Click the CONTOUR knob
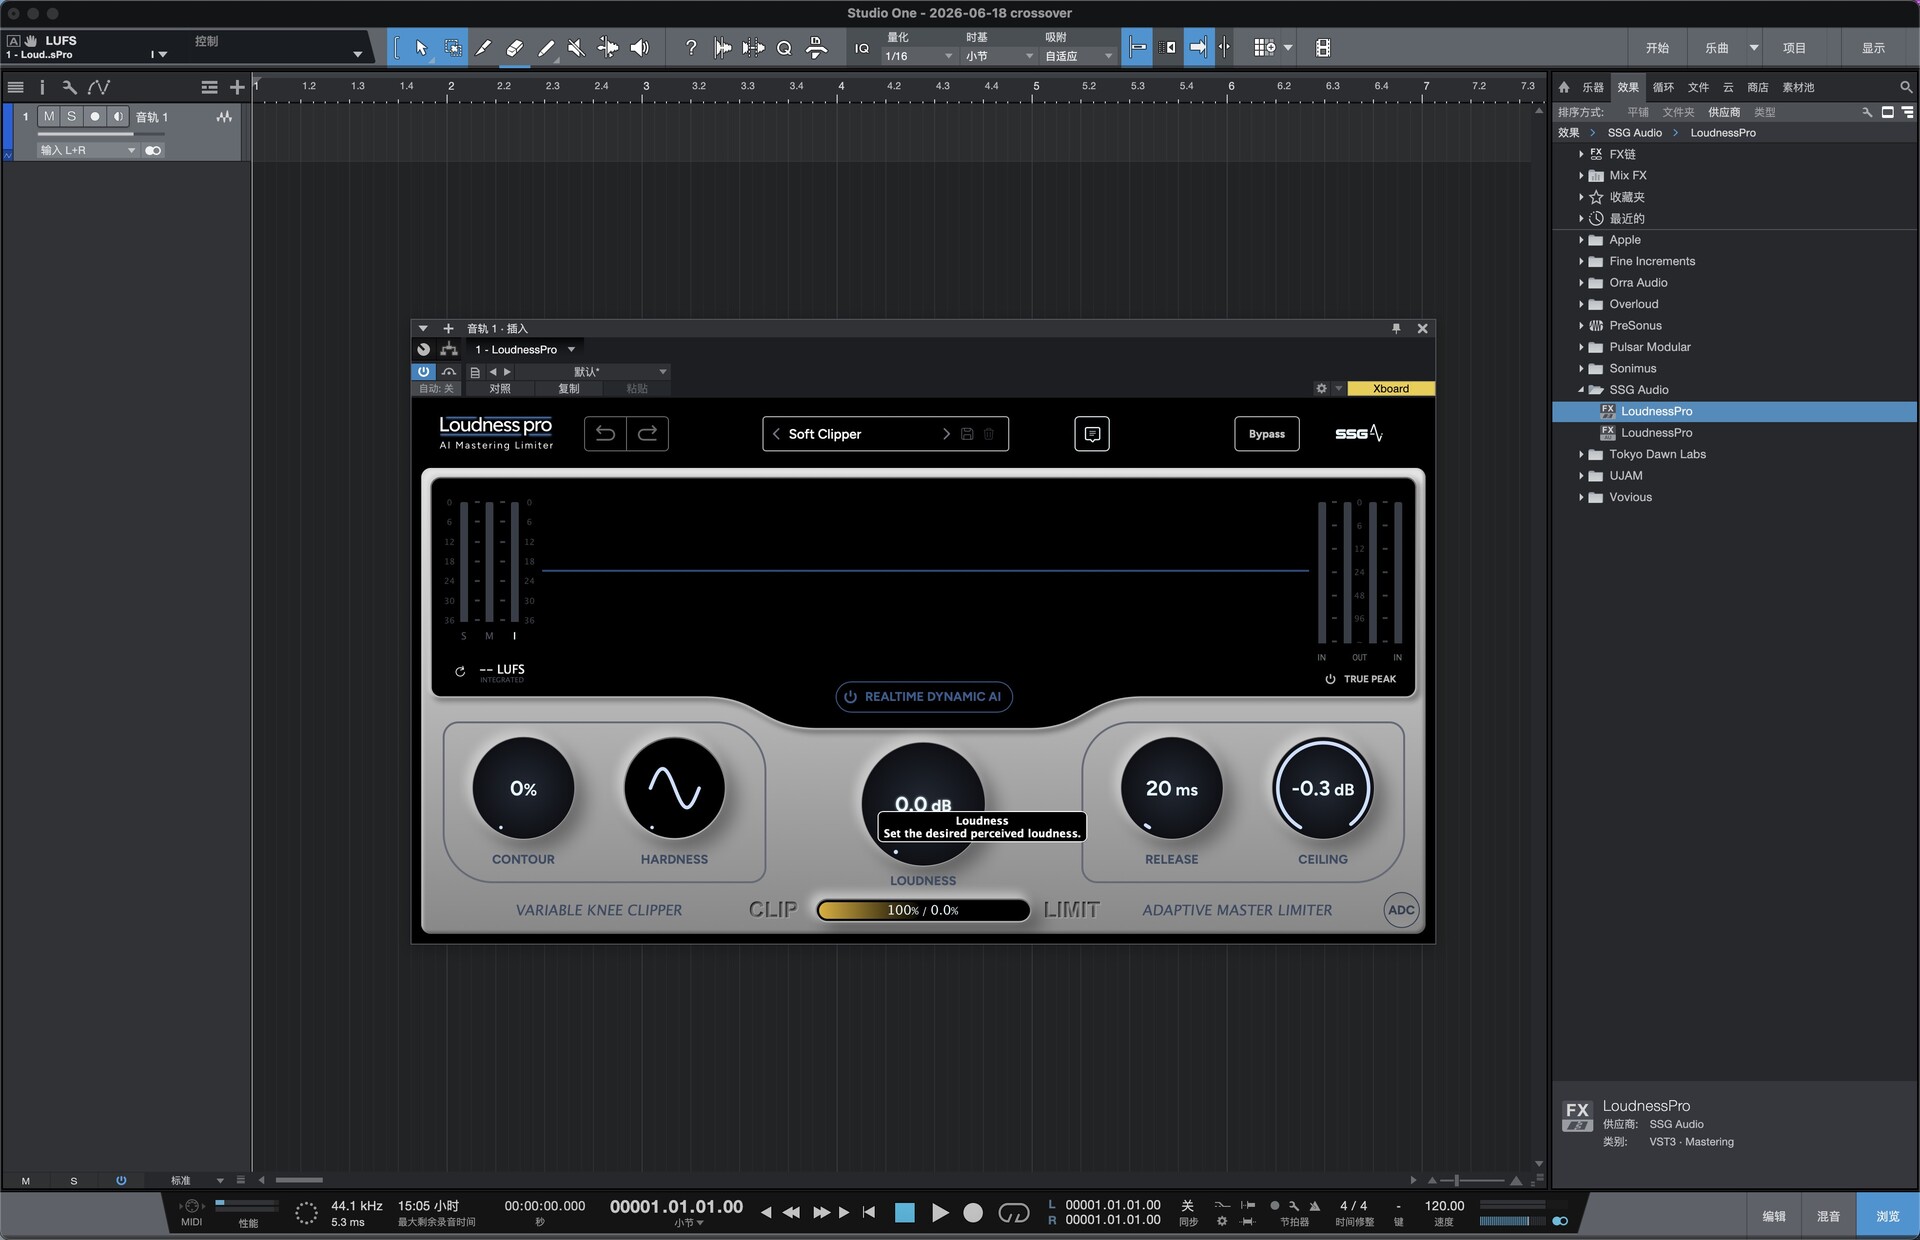Viewport: 1920px width, 1240px height. 523,788
